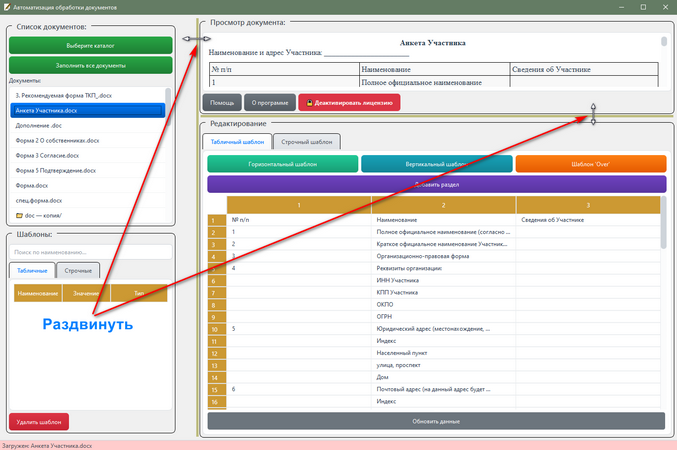Click cell 'Почтовый адрес (на данный адрес будет ...'
Viewport: 677px width, 450px height.
[x=443, y=389]
